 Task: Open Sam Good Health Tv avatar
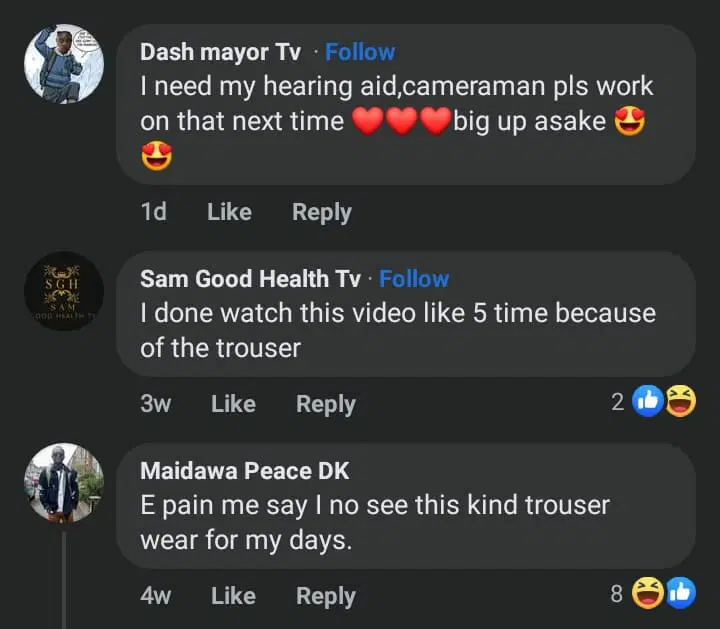pyautogui.click(x=64, y=291)
